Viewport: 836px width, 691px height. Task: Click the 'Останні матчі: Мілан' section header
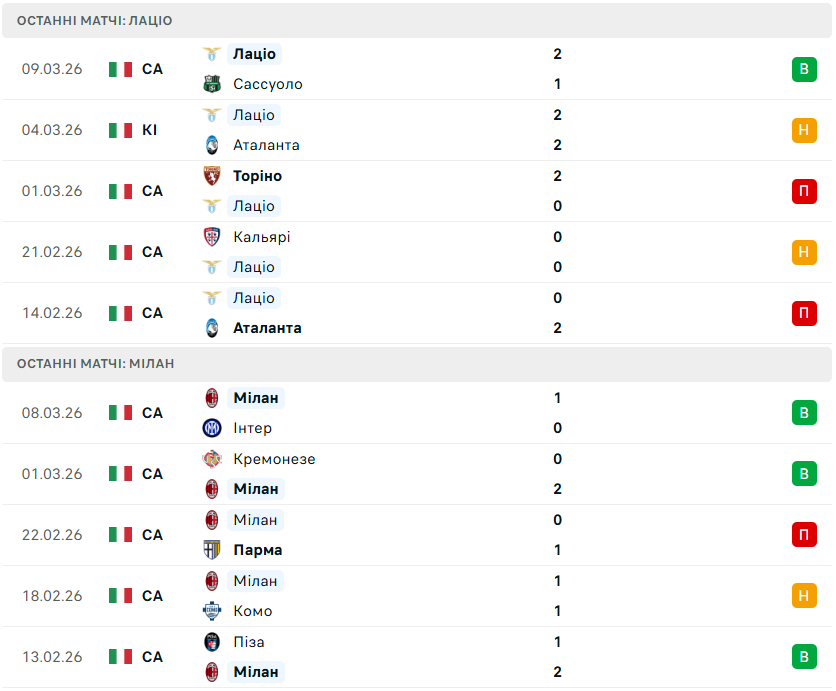tap(95, 364)
